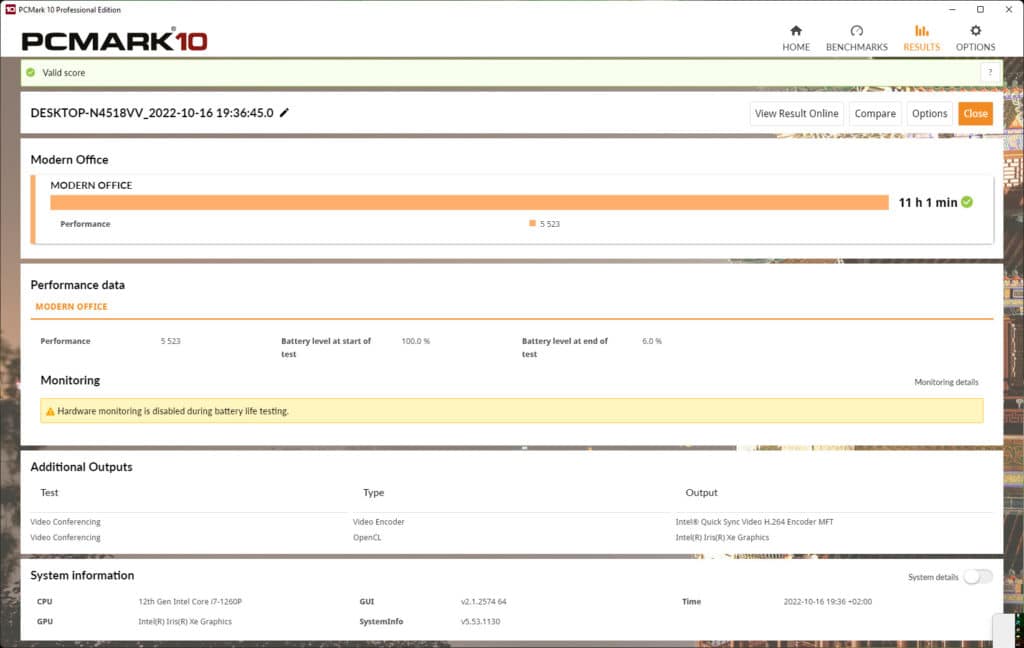Screen dimensions: 1024x648
Task: Click the orange Performance legend square
Action: tap(532, 223)
